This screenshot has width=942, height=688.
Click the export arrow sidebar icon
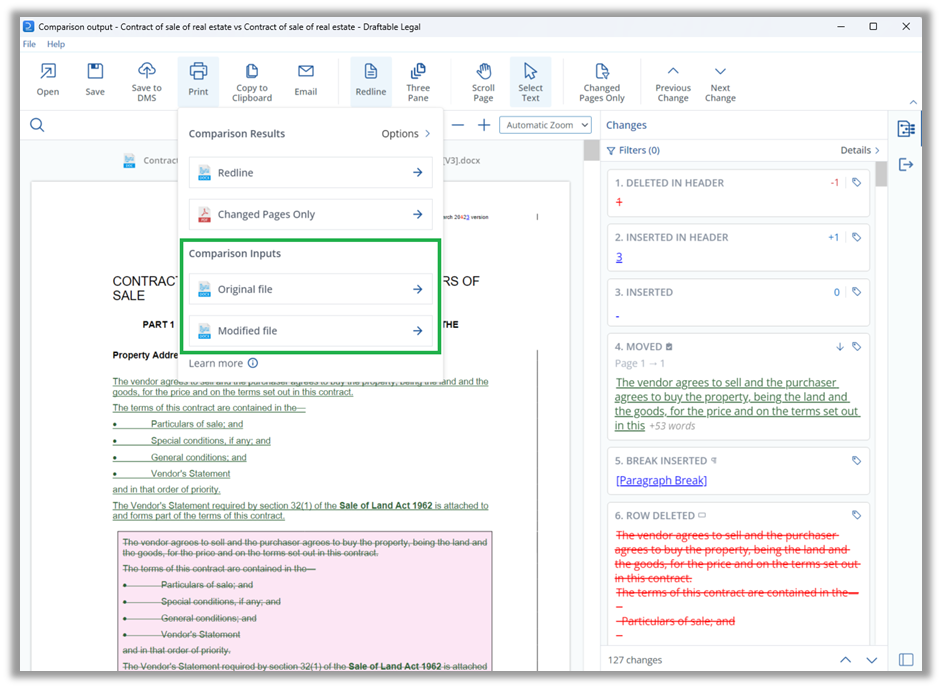(906, 164)
